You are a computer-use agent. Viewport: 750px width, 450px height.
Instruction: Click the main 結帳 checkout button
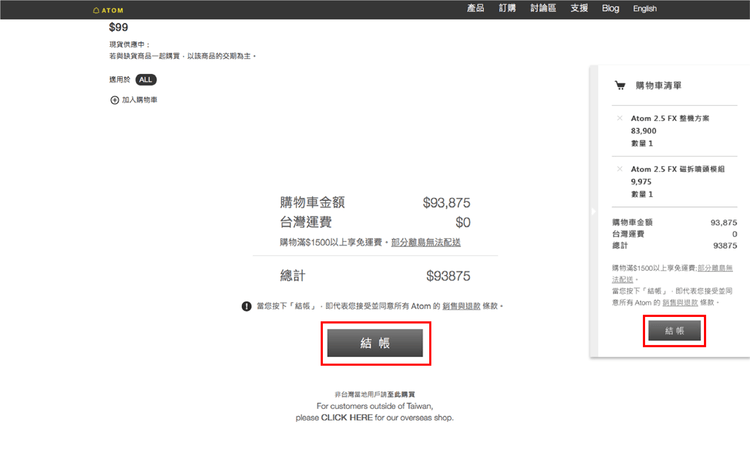pyautogui.click(x=375, y=343)
